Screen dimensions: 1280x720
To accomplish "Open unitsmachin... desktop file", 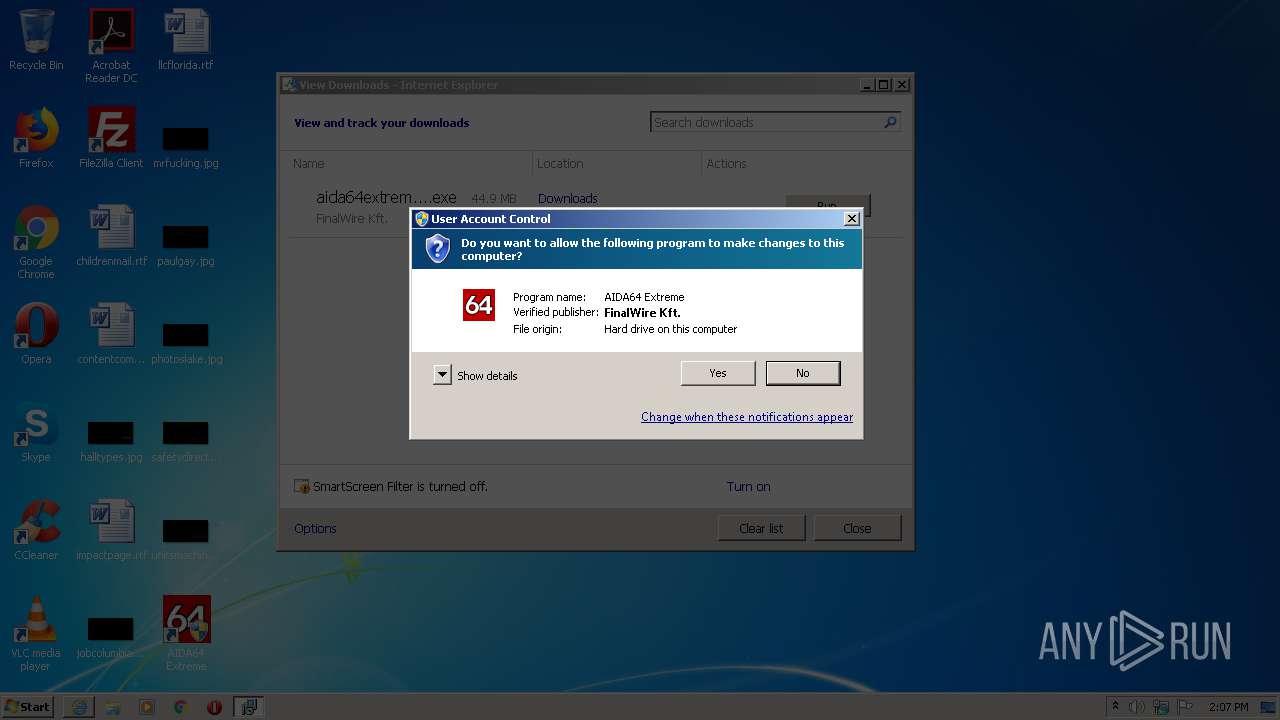I will click(x=186, y=540).
